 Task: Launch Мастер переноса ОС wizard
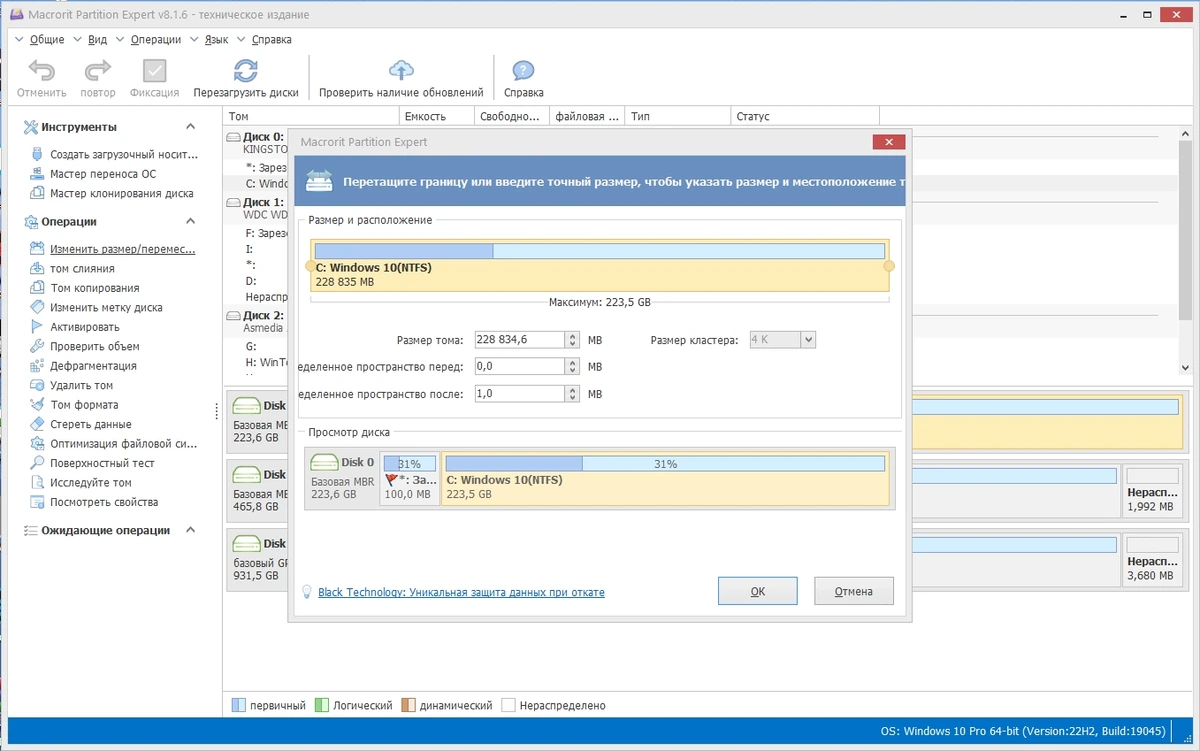tap(103, 174)
